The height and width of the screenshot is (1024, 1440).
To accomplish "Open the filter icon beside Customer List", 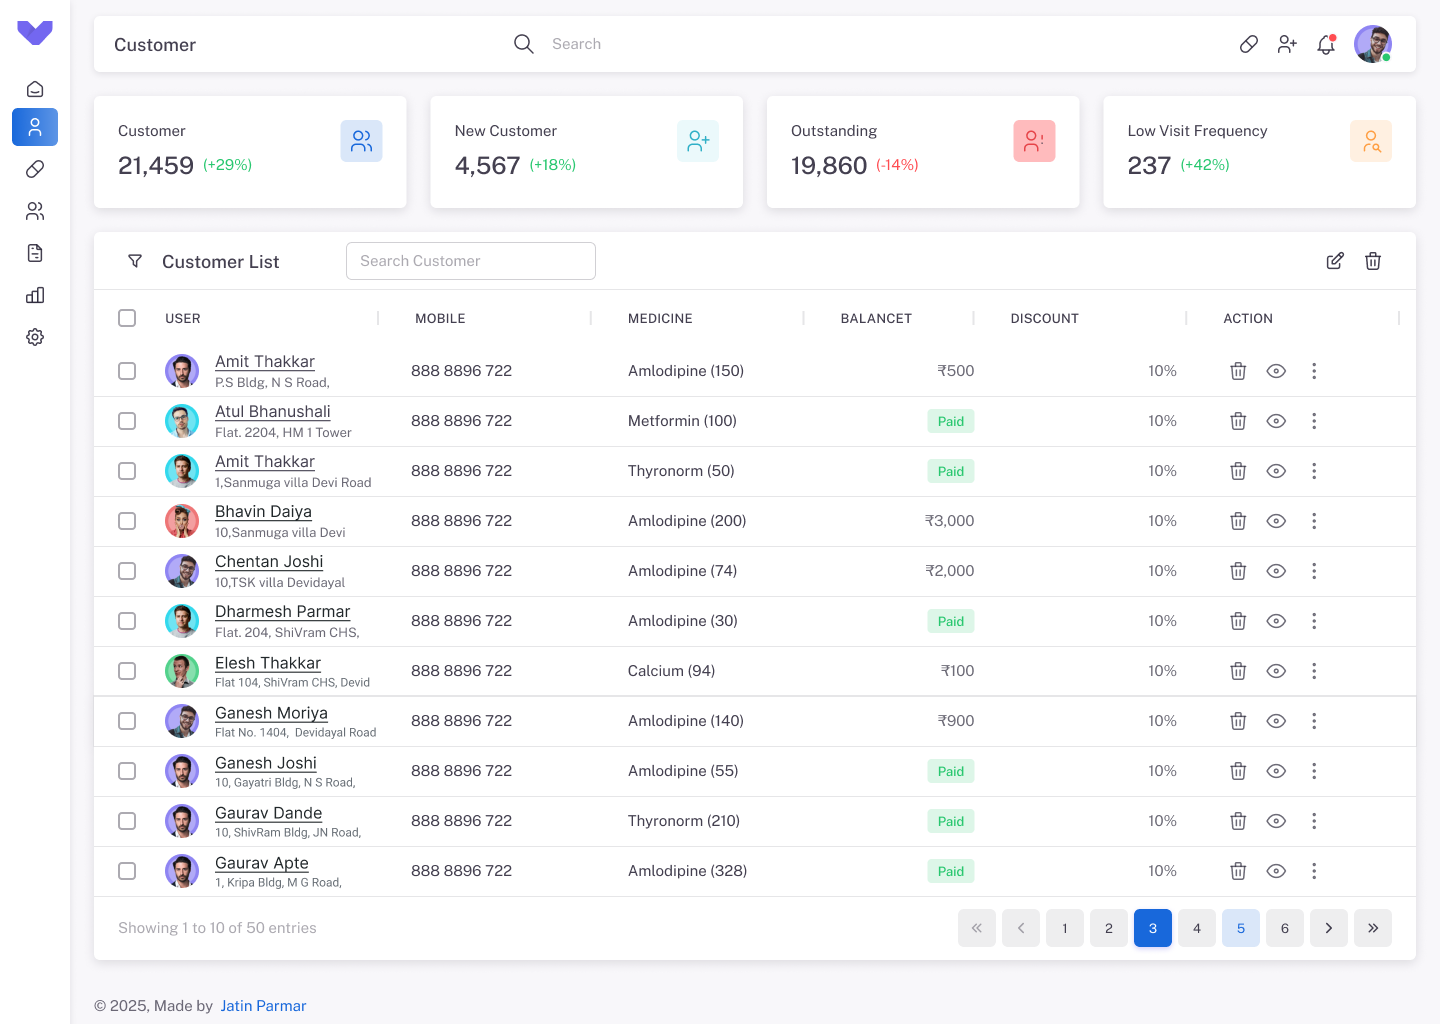I will tap(135, 261).
